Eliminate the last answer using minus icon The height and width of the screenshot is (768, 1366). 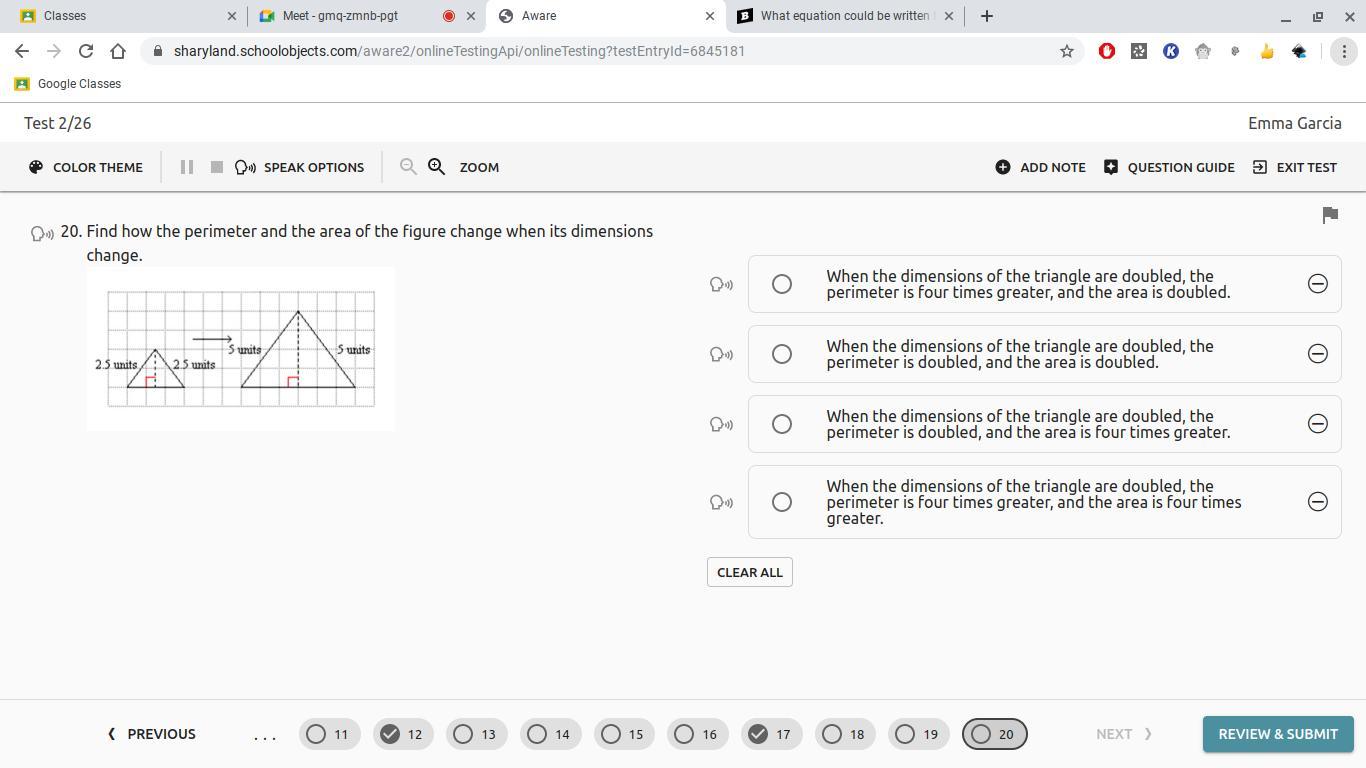pyautogui.click(x=1318, y=502)
